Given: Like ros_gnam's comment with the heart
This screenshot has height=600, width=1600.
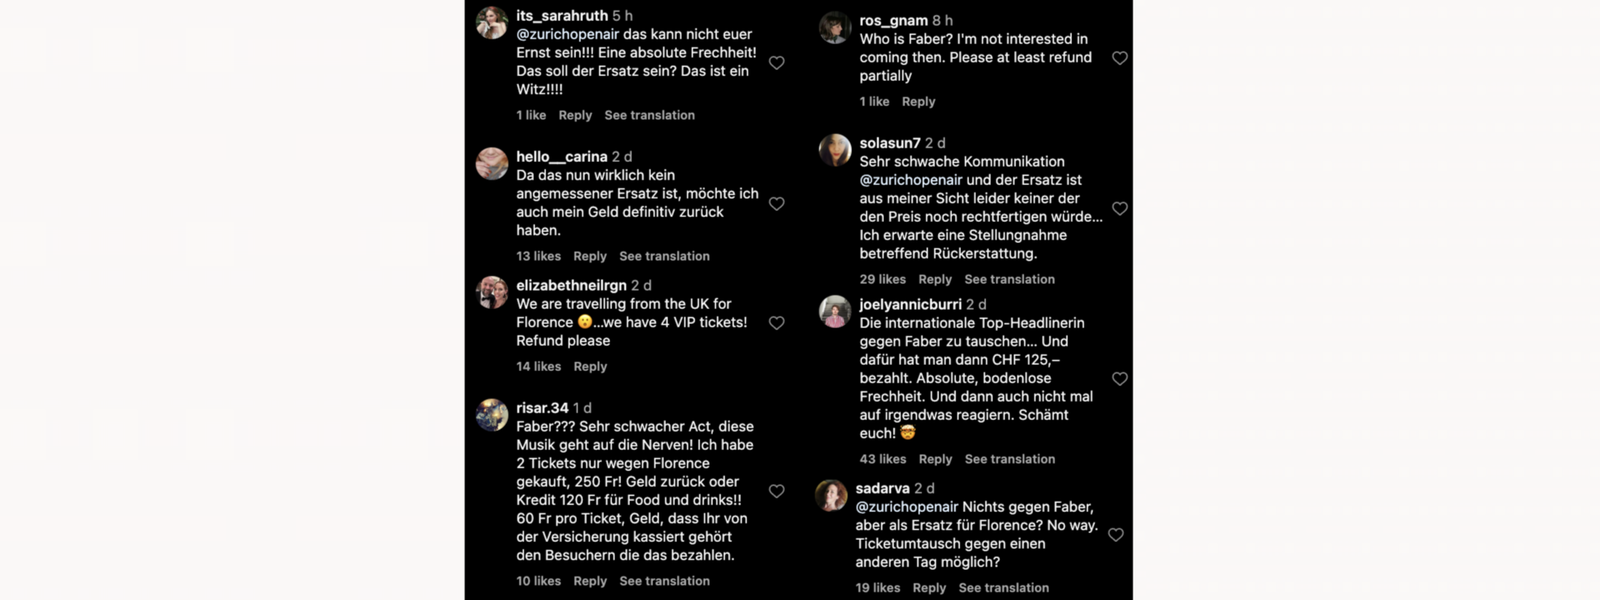Looking at the screenshot, I should click(x=1120, y=58).
